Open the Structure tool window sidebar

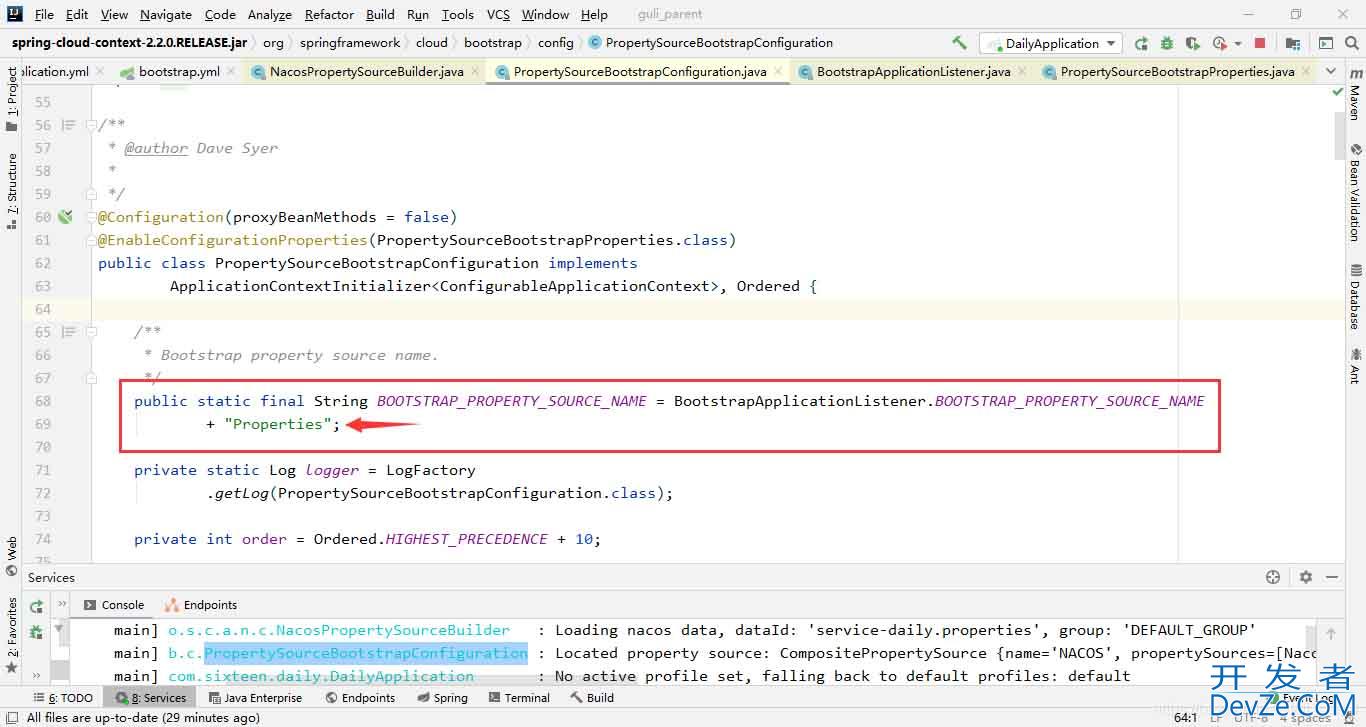11,192
